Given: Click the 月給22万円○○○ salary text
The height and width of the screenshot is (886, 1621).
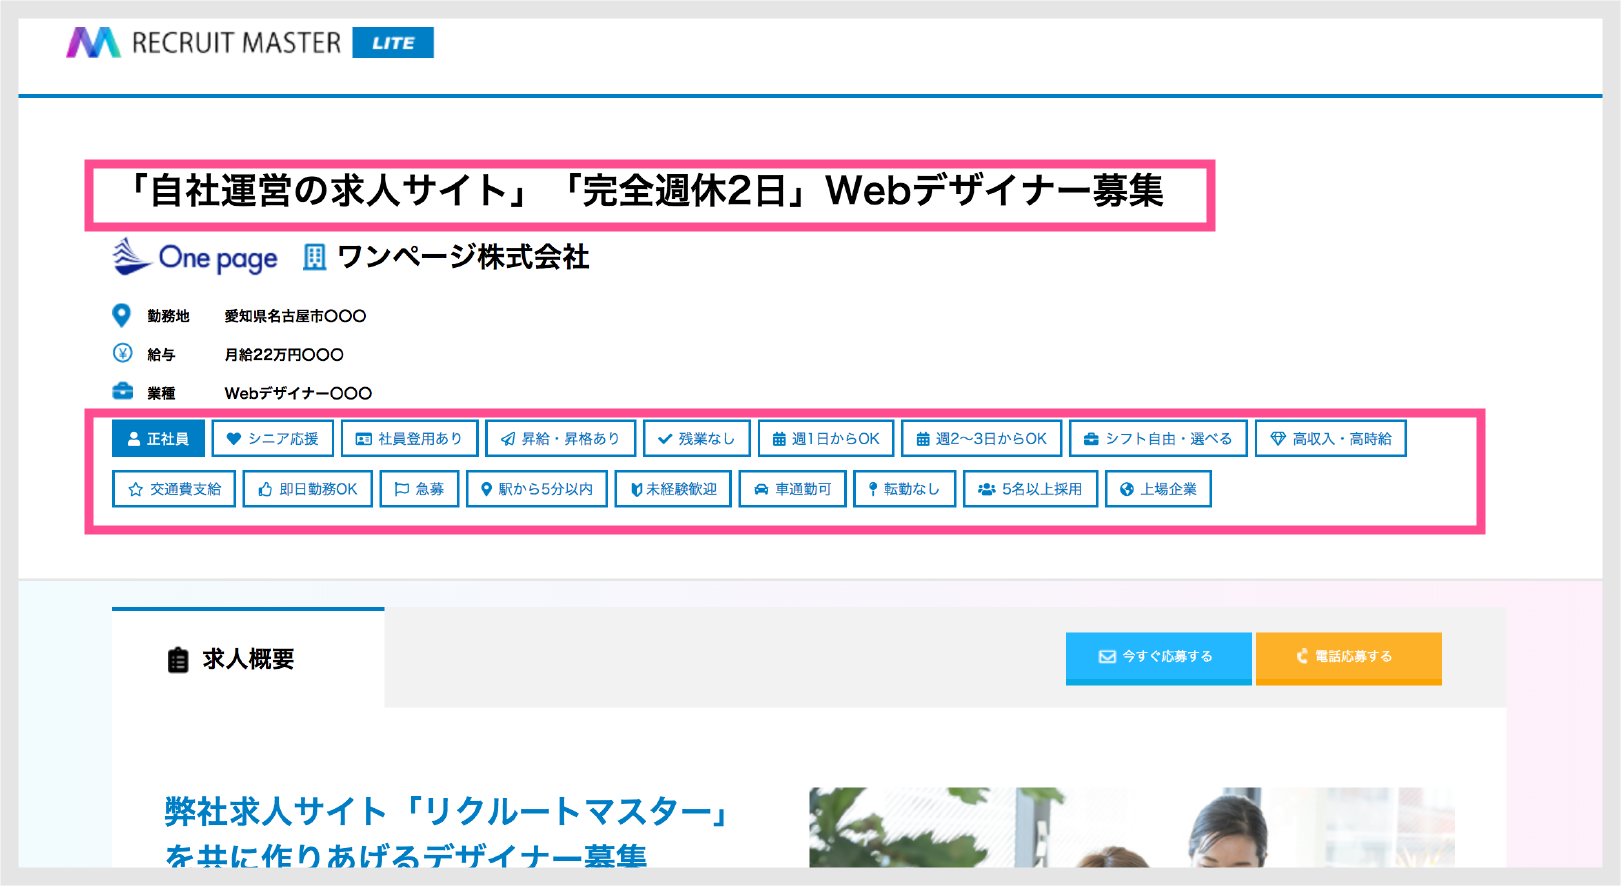Looking at the screenshot, I should 284,355.
